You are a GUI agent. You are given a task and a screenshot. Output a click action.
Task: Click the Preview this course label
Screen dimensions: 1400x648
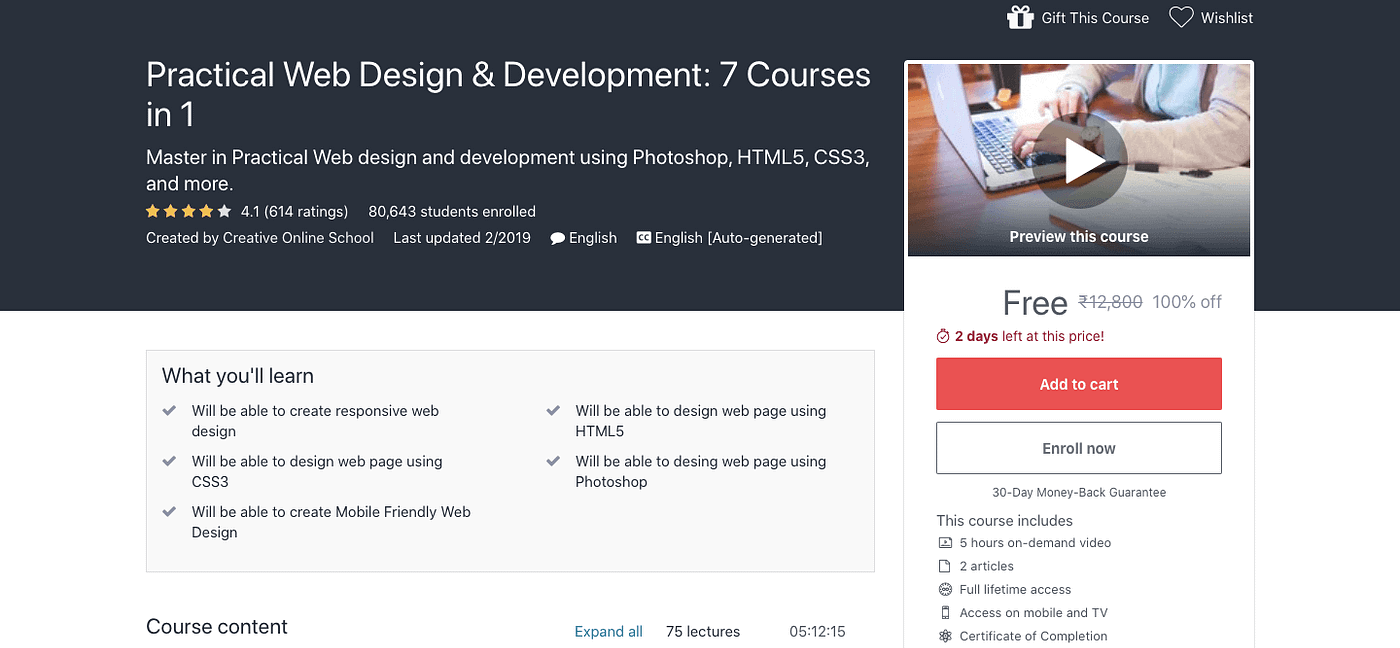coord(1079,237)
